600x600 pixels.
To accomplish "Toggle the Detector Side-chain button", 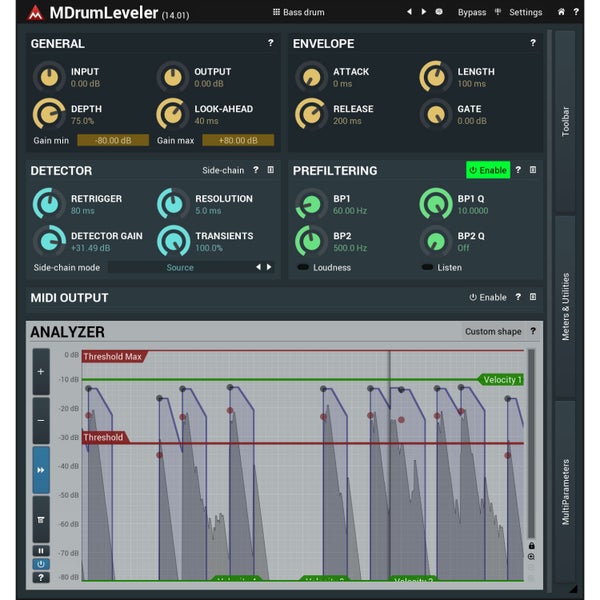I will pyautogui.click(x=223, y=170).
